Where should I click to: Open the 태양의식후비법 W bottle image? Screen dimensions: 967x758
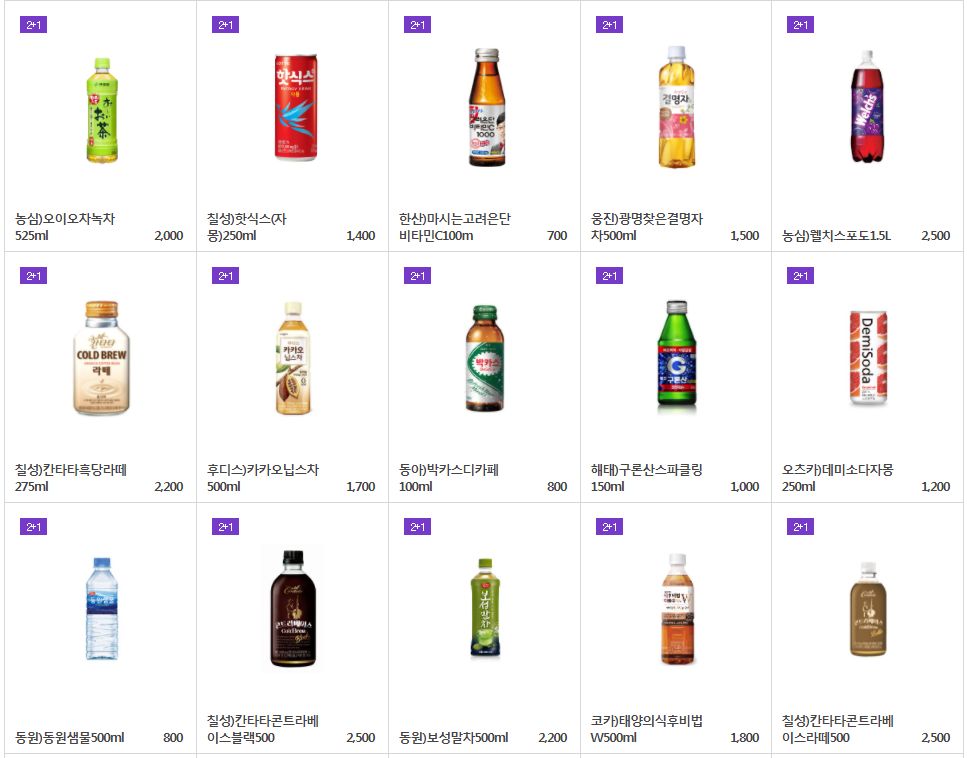click(678, 609)
